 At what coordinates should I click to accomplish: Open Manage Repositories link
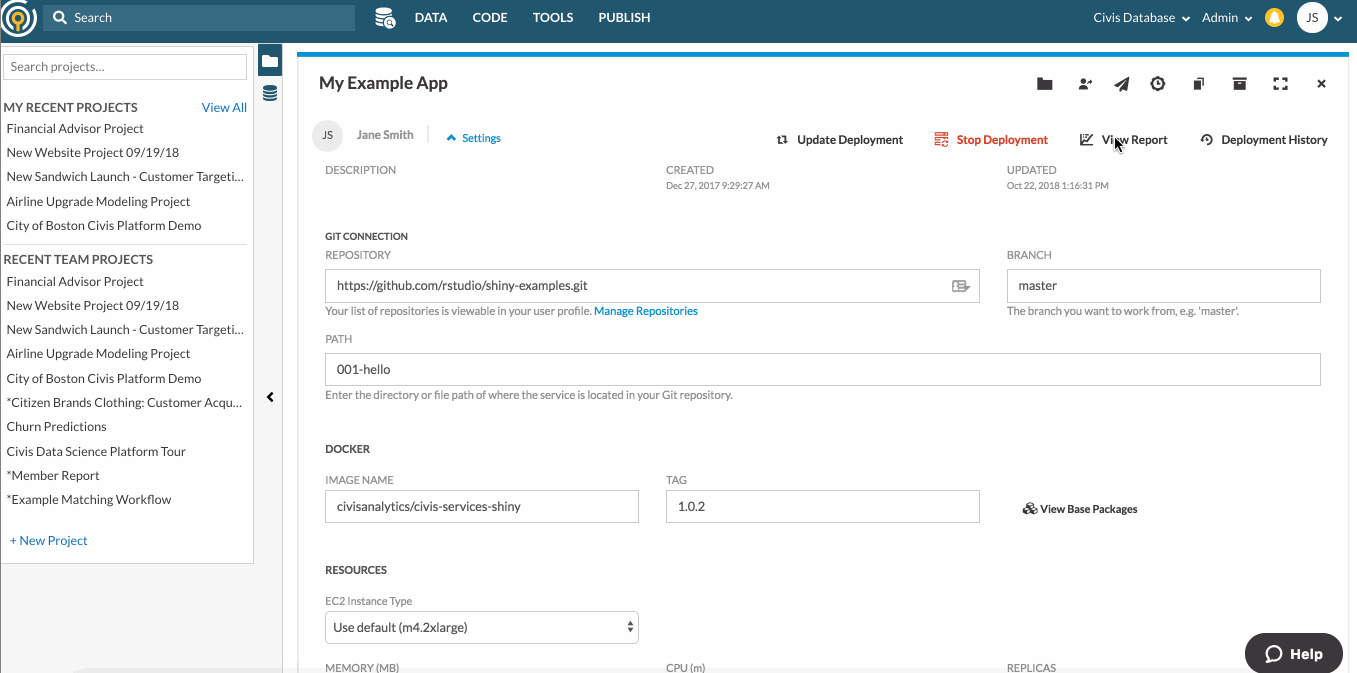pos(645,311)
